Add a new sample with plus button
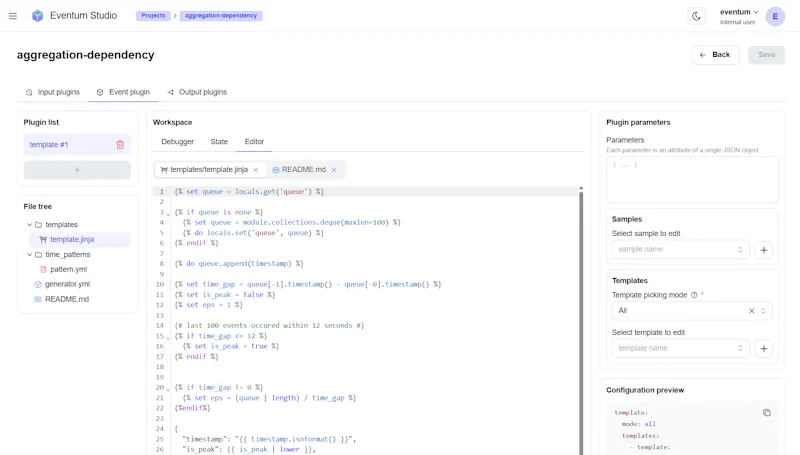 pyautogui.click(x=764, y=250)
